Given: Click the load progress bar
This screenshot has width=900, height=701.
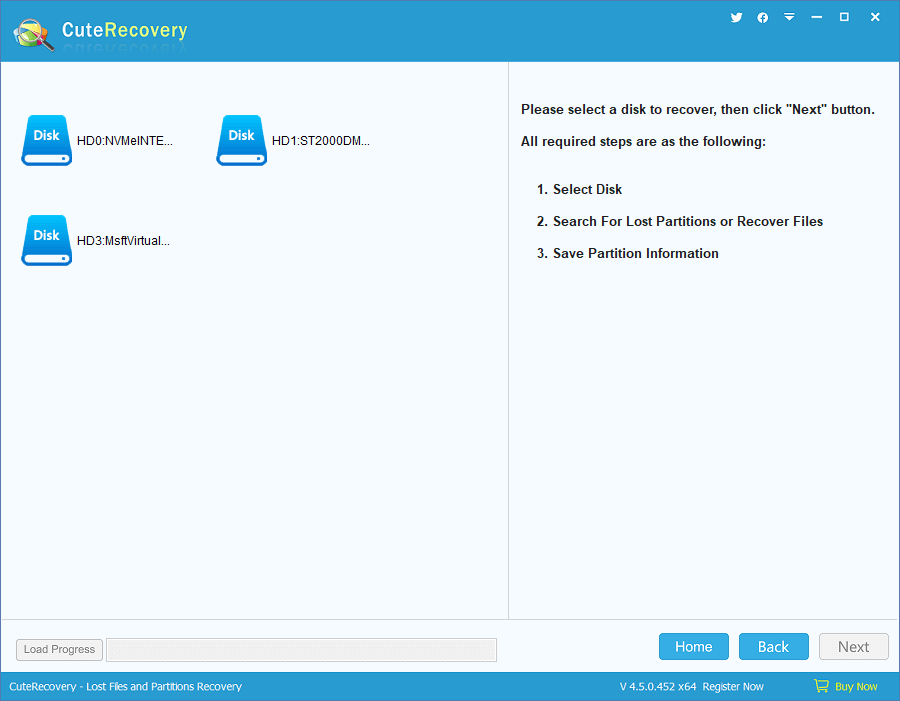Looking at the screenshot, I should click(x=301, y=649).
